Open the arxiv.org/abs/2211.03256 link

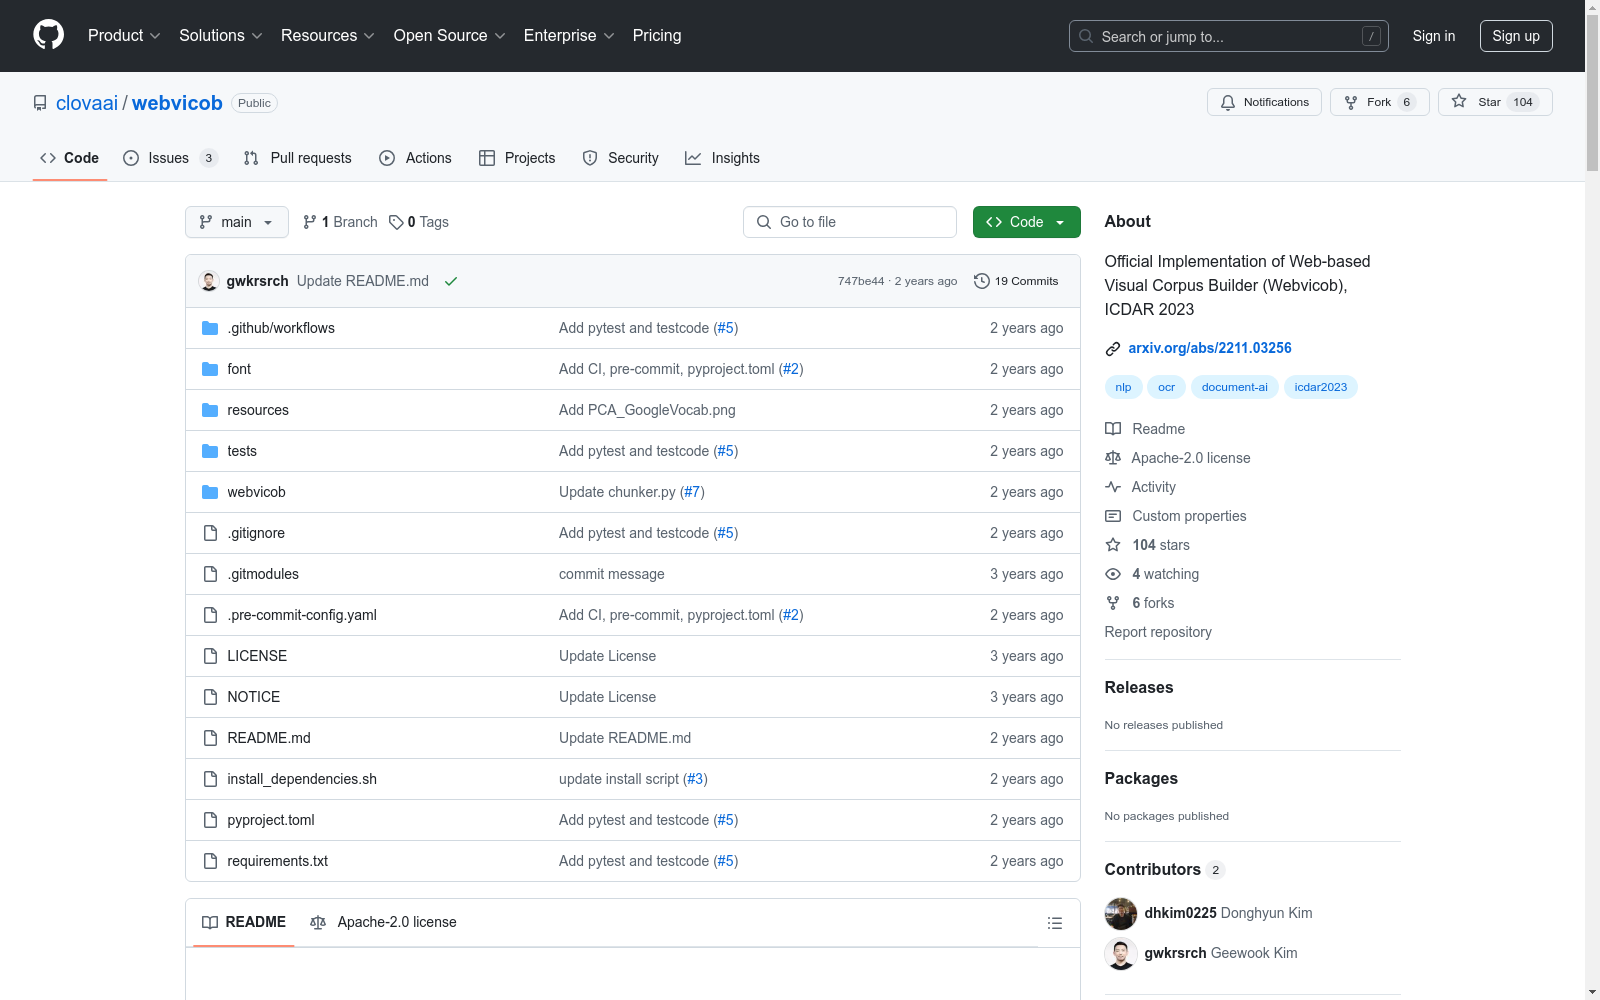[x=1210, y=348]
